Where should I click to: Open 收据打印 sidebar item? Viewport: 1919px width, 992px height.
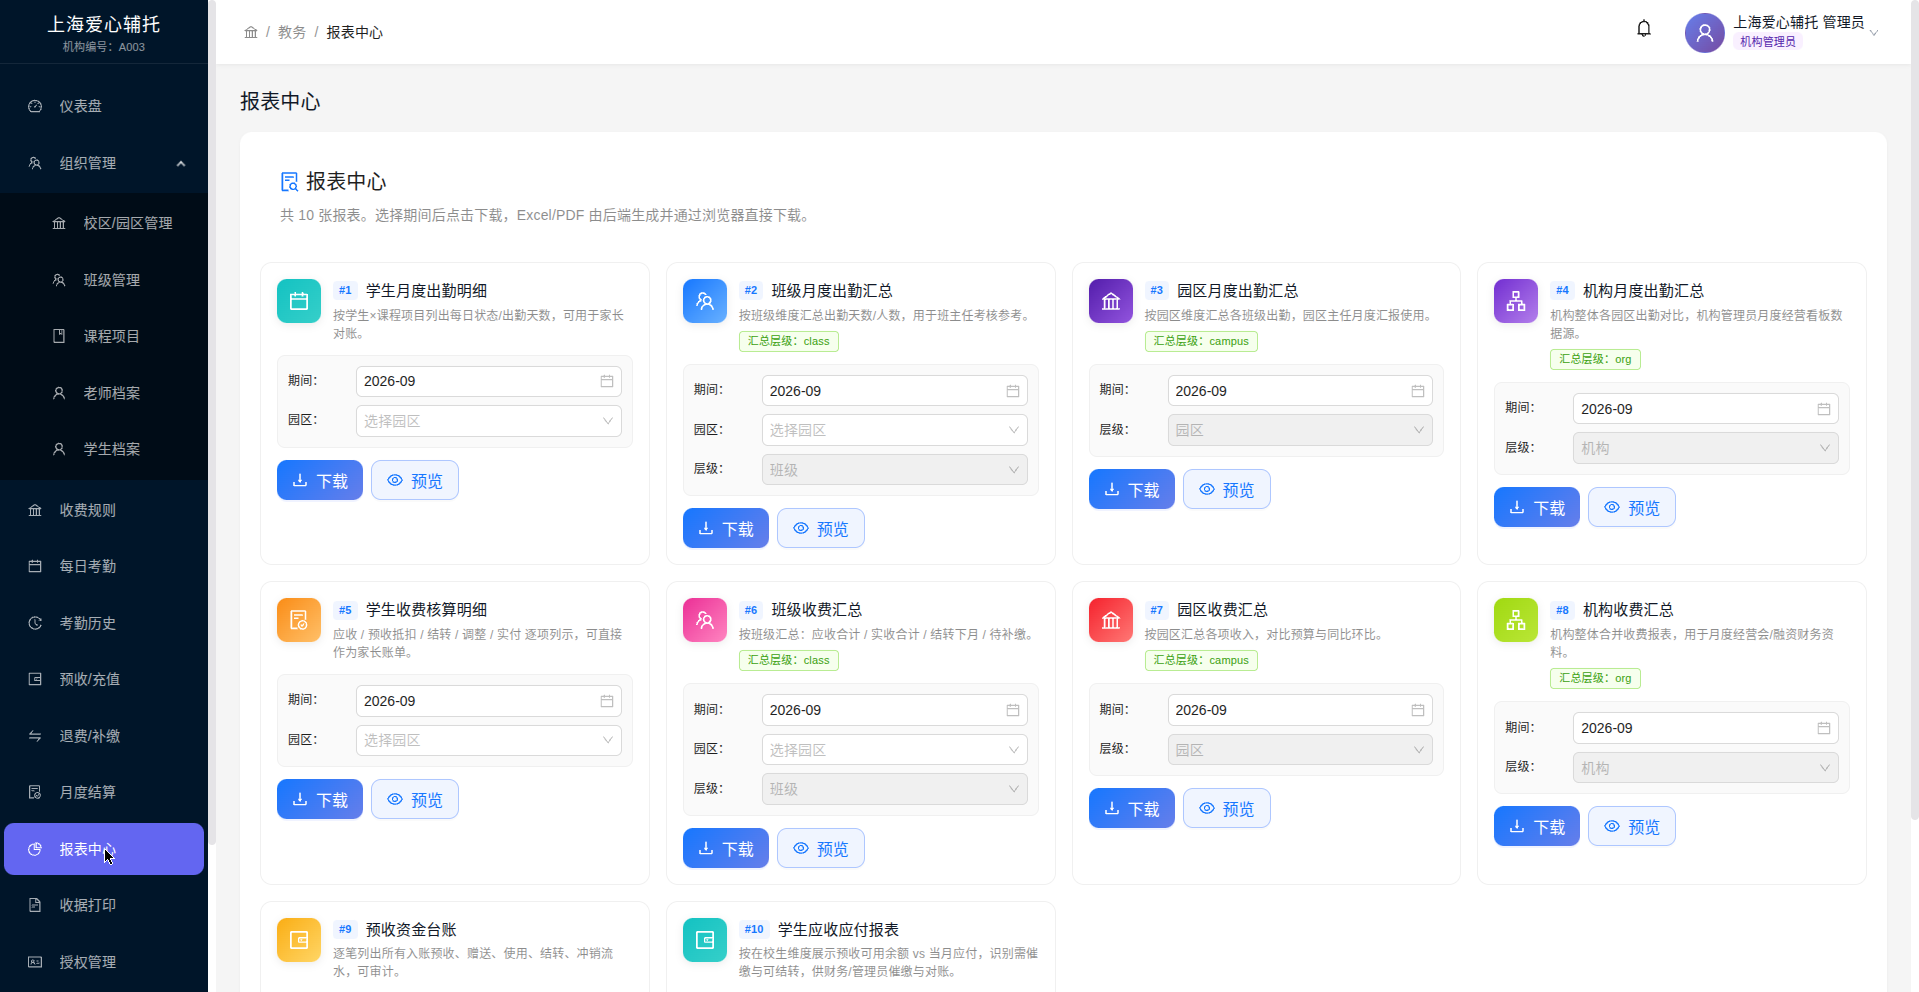point(104,905)
